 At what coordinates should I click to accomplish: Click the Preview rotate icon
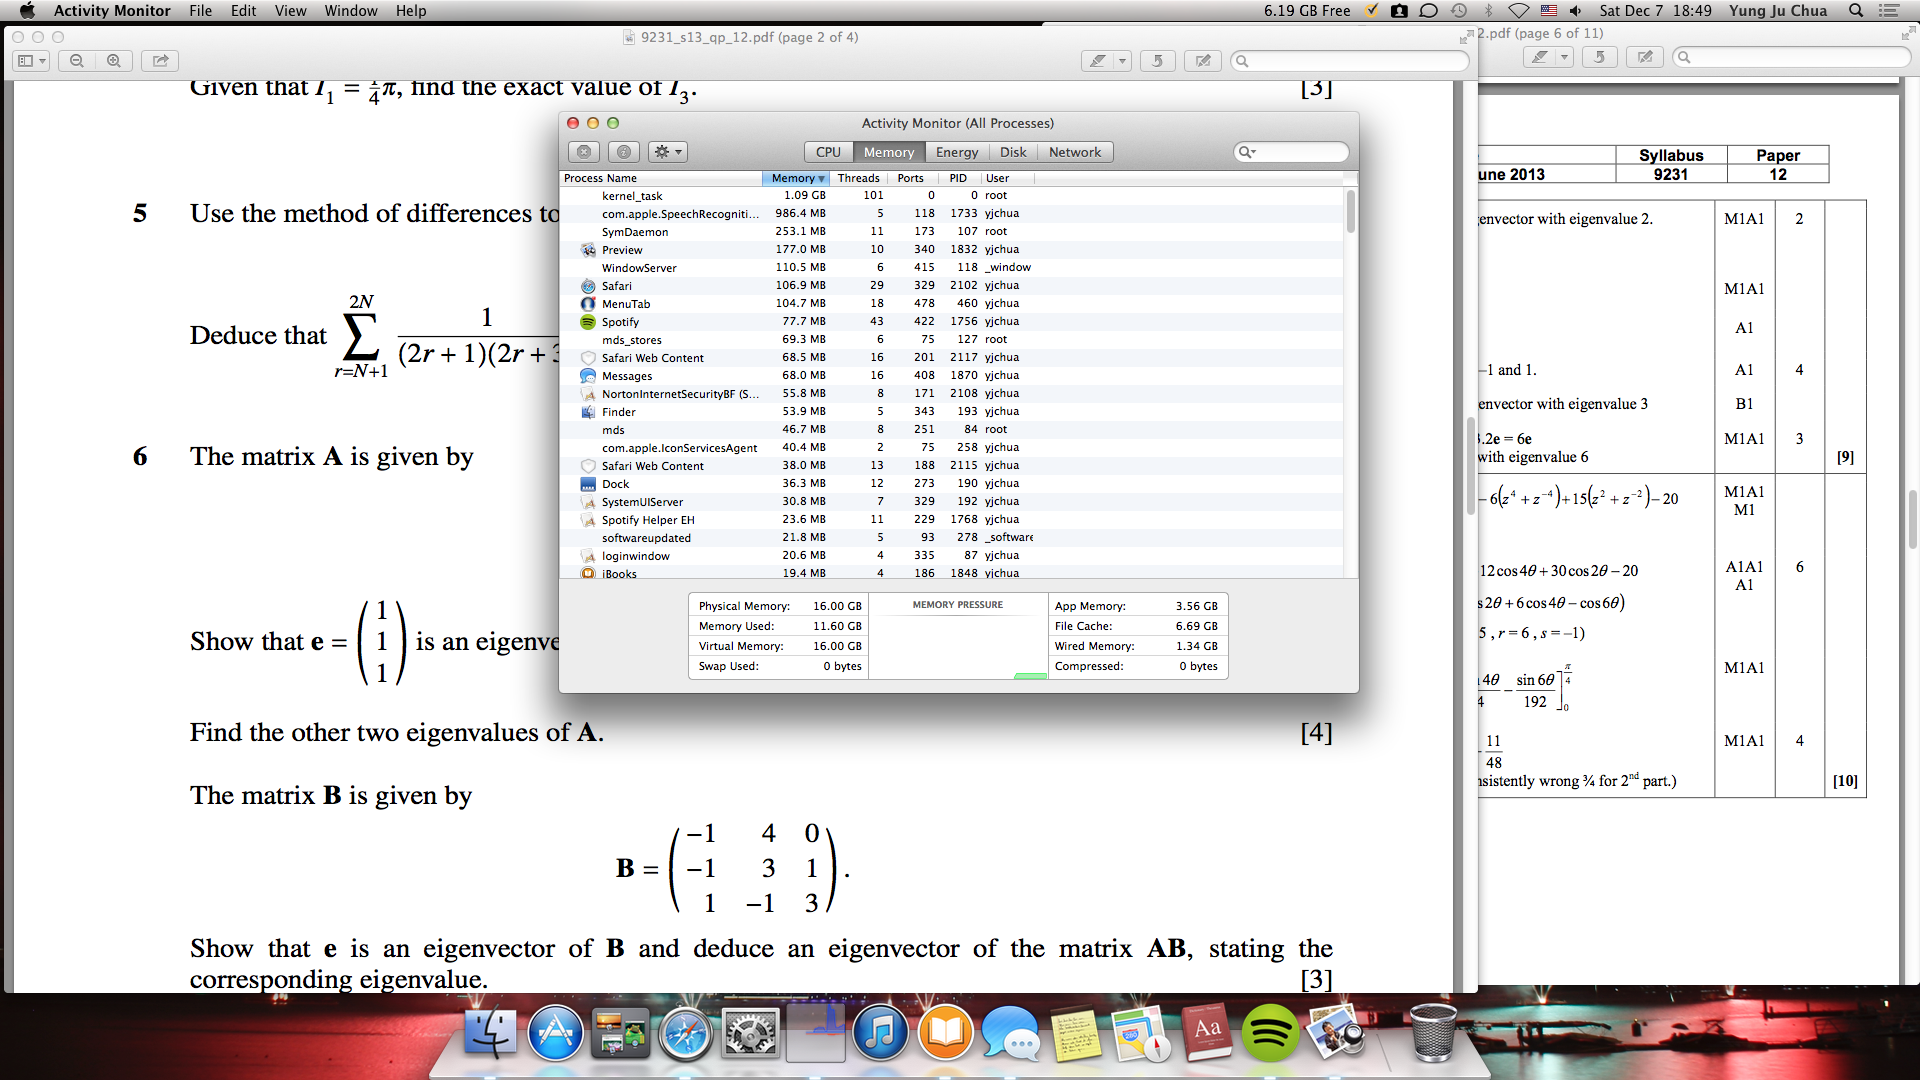tap(1157, 61)
